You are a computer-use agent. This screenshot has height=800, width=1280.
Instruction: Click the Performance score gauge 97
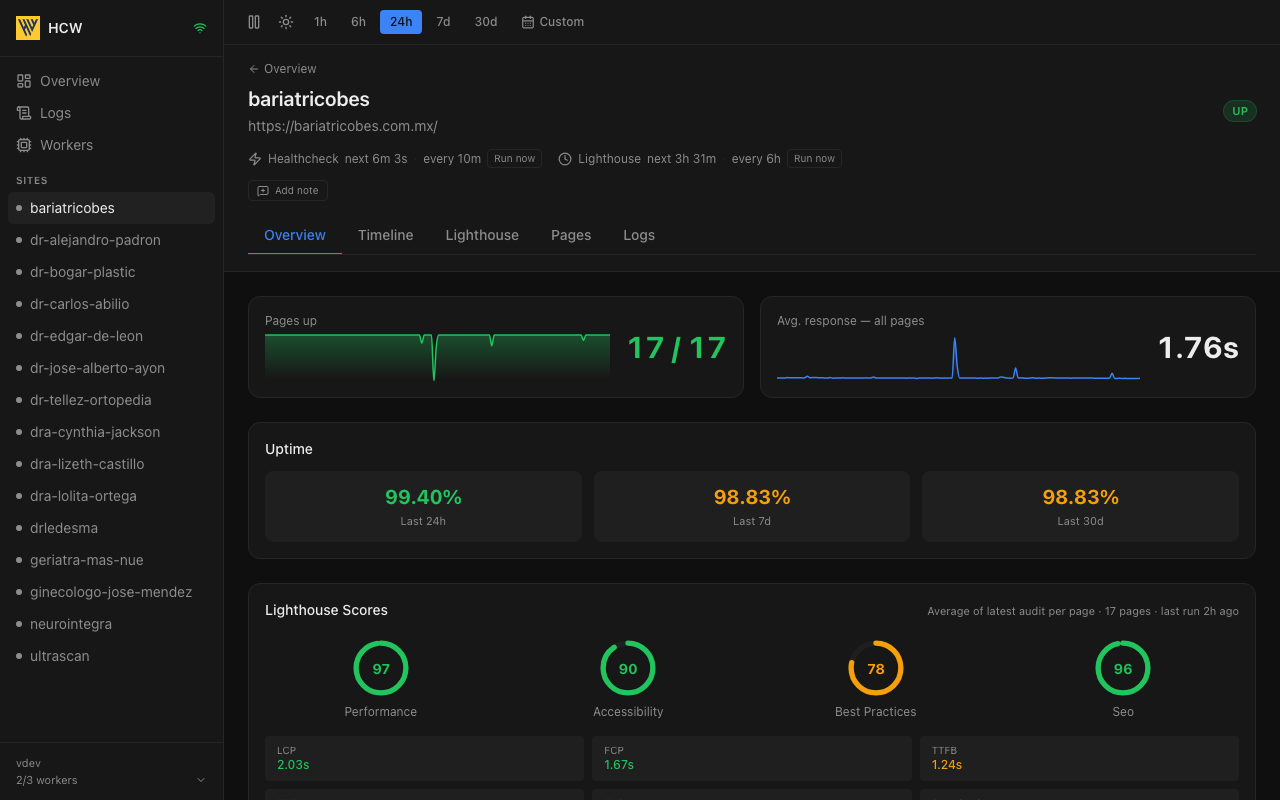[x=381, y=668]
